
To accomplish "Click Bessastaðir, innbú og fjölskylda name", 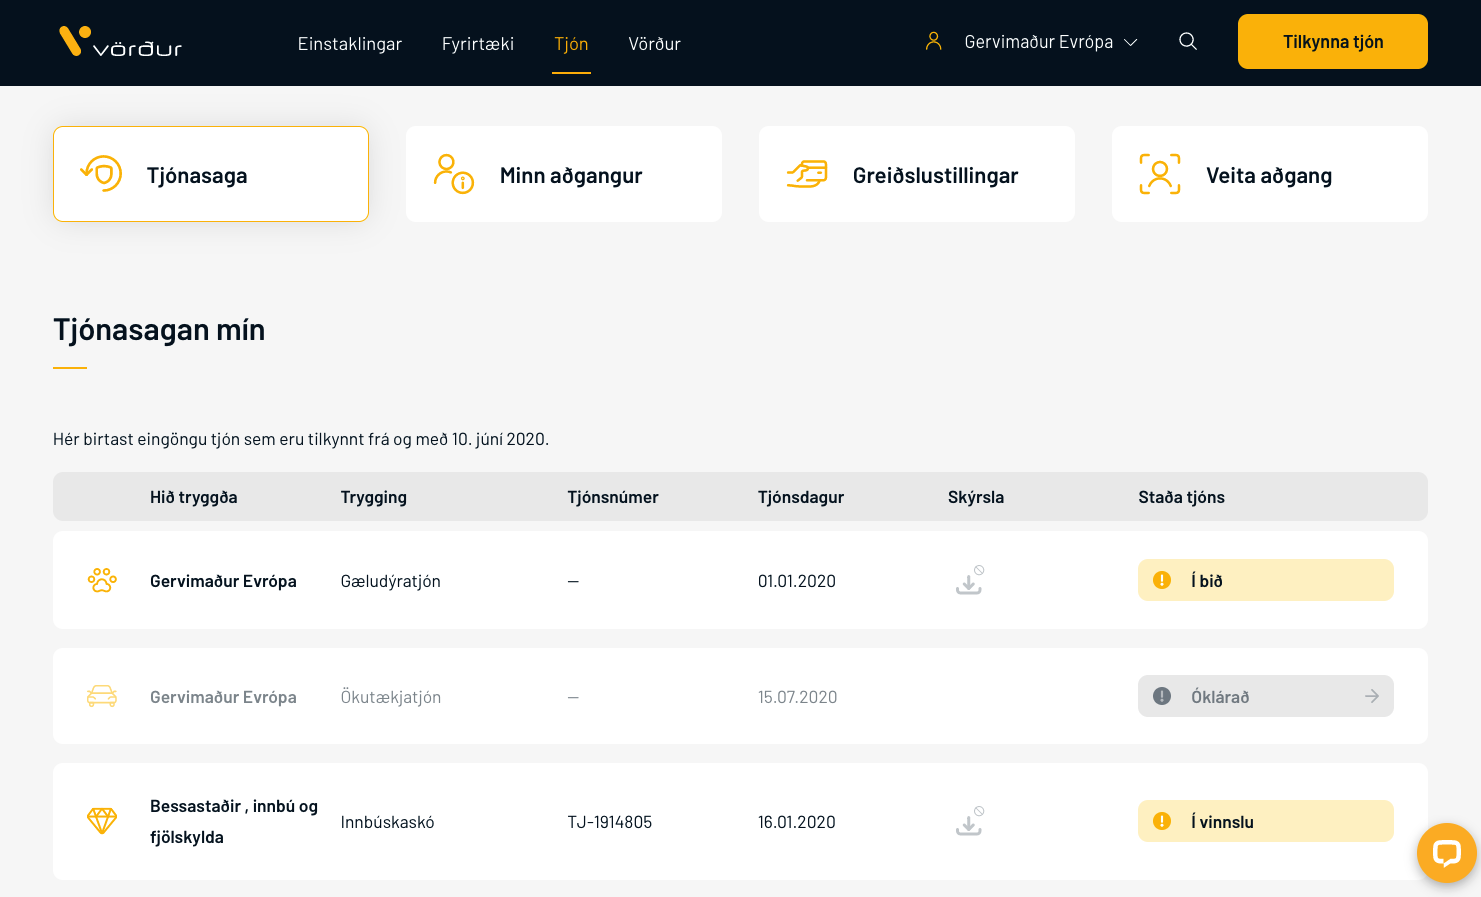I will pos(234,821).
